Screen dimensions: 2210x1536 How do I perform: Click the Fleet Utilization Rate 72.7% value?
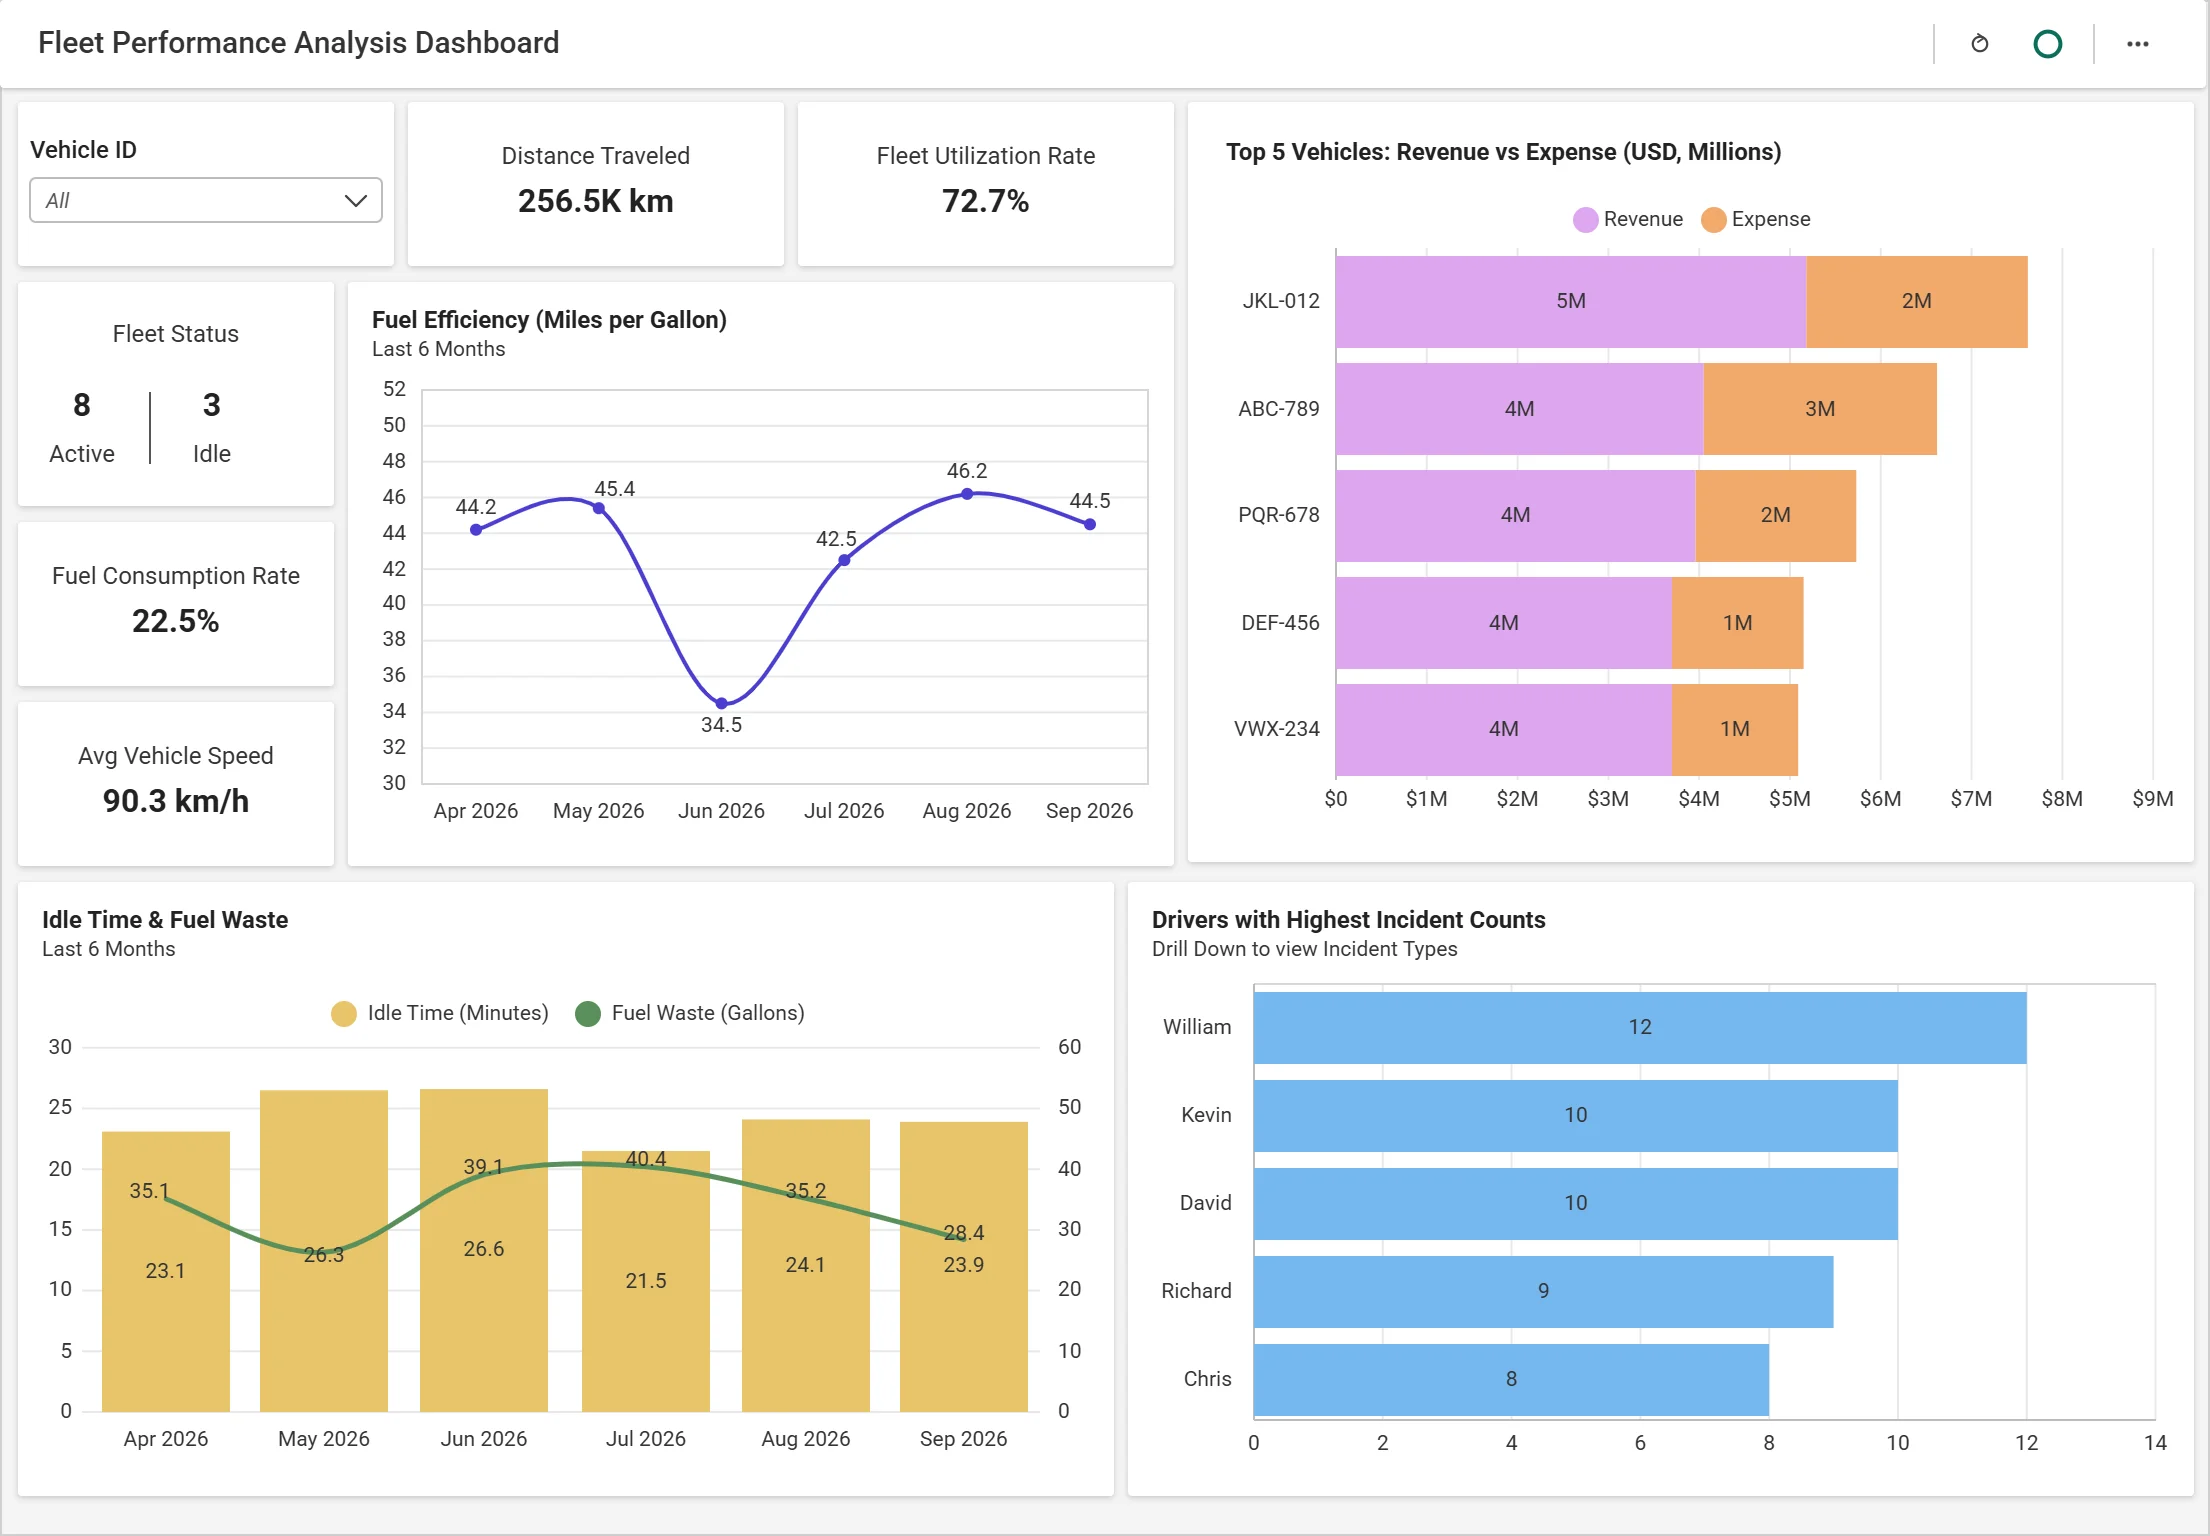(x=986, y=202)
